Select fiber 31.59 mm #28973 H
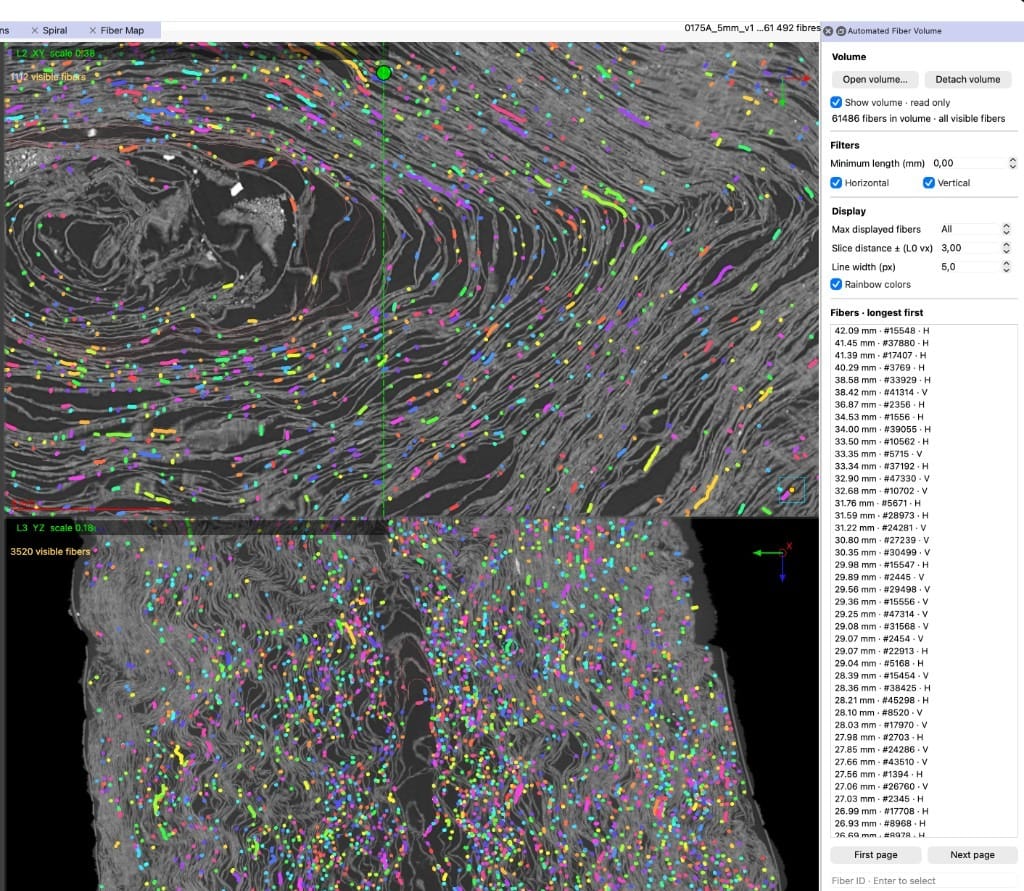The height and width of the screenshot is (891, 1024). click(923, 515)
